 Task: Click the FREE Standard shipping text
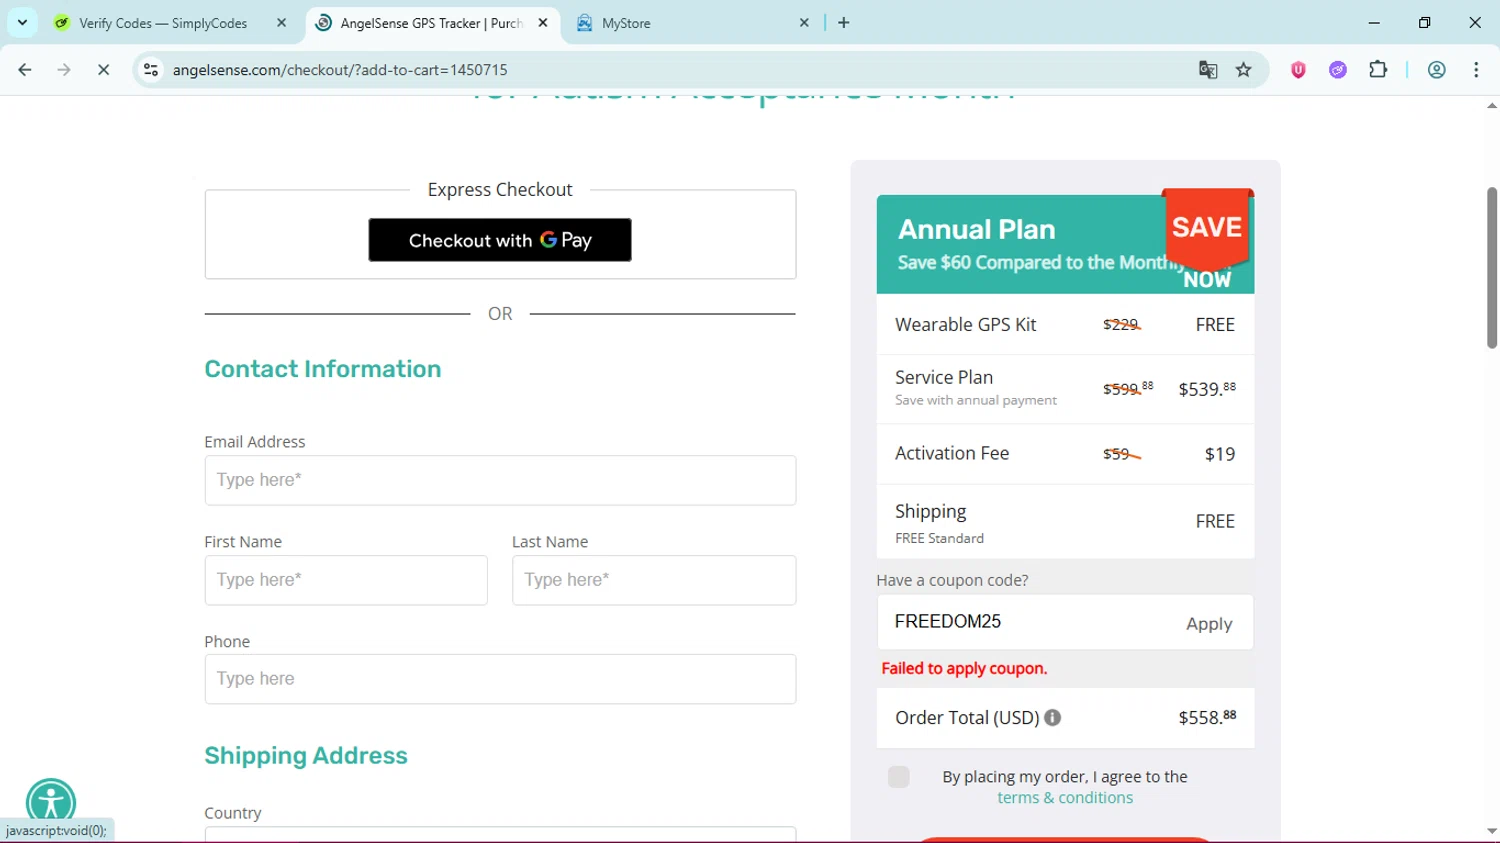click(x=939, y=538)
